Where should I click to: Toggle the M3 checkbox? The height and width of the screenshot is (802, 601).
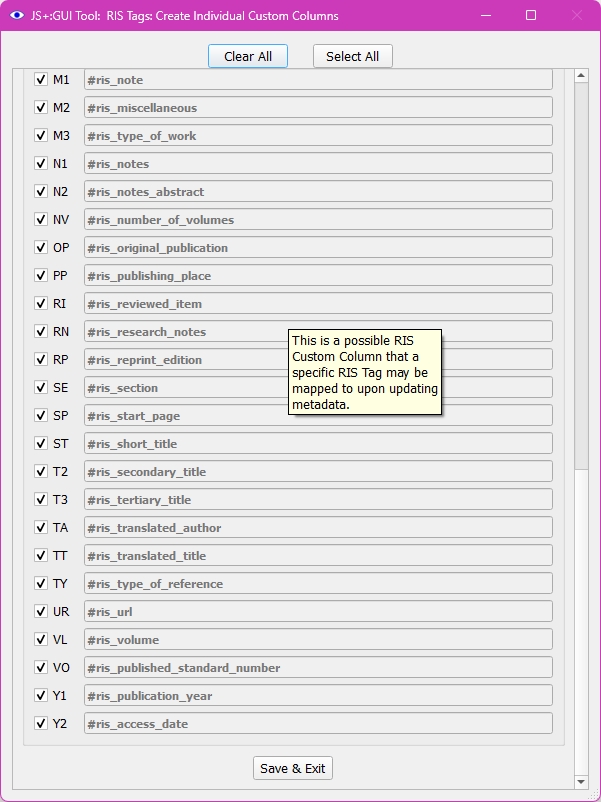coord(41,136)
